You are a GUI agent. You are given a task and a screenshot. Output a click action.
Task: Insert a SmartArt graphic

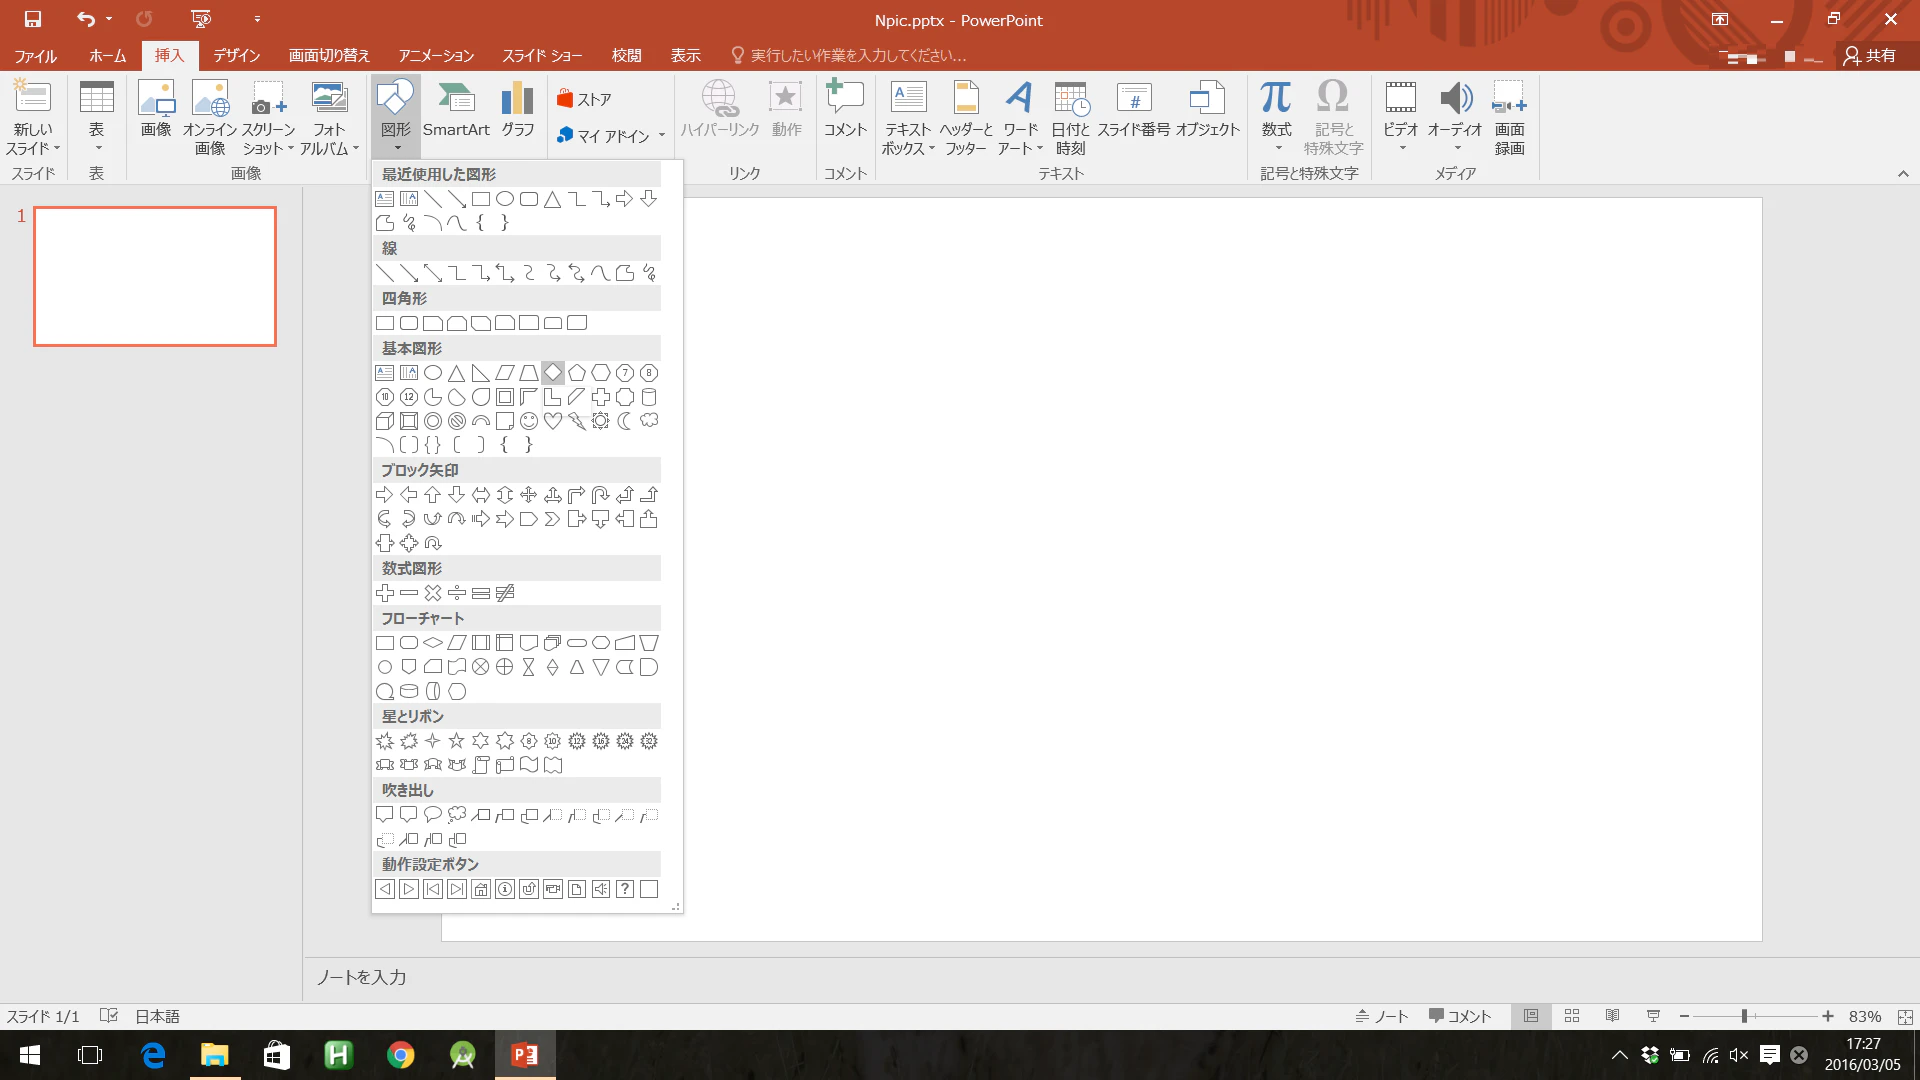point(456,110)
